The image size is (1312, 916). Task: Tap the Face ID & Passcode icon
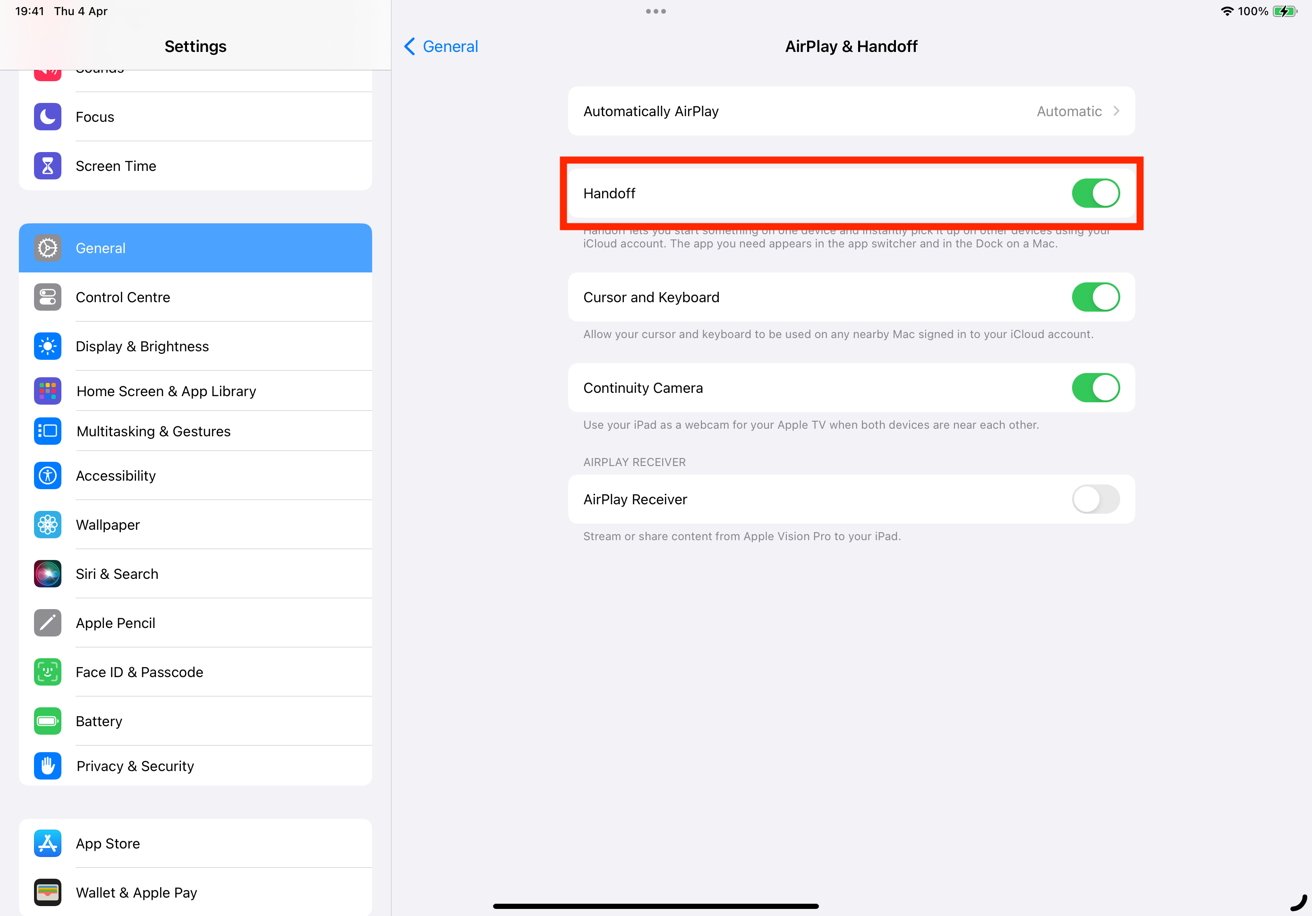click(48, 672)
